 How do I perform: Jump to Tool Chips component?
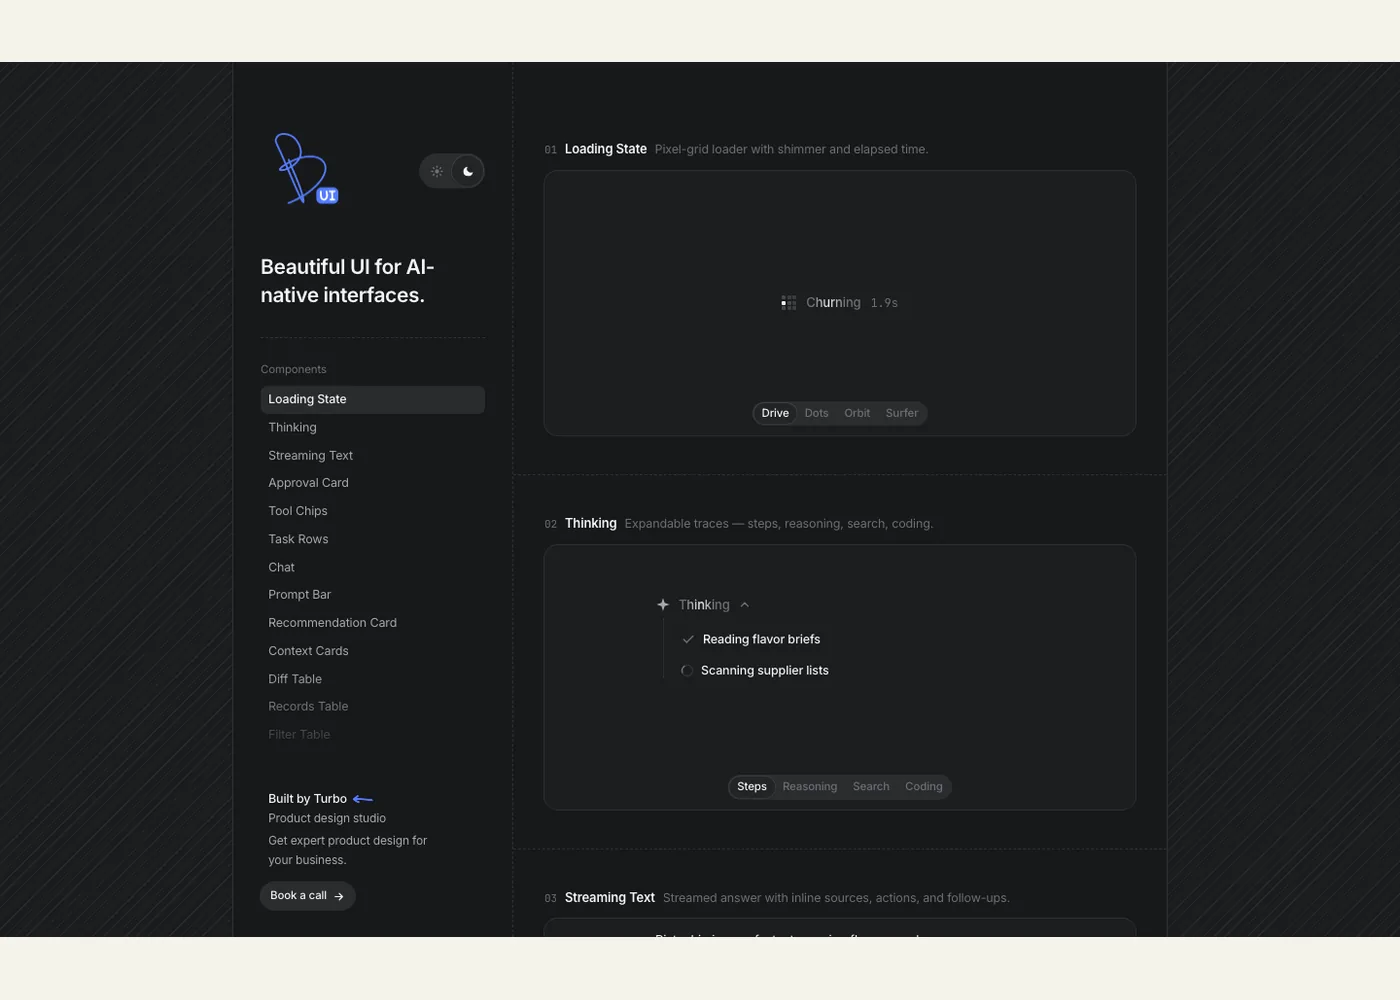pyautogui.click(x=373, y=511)
